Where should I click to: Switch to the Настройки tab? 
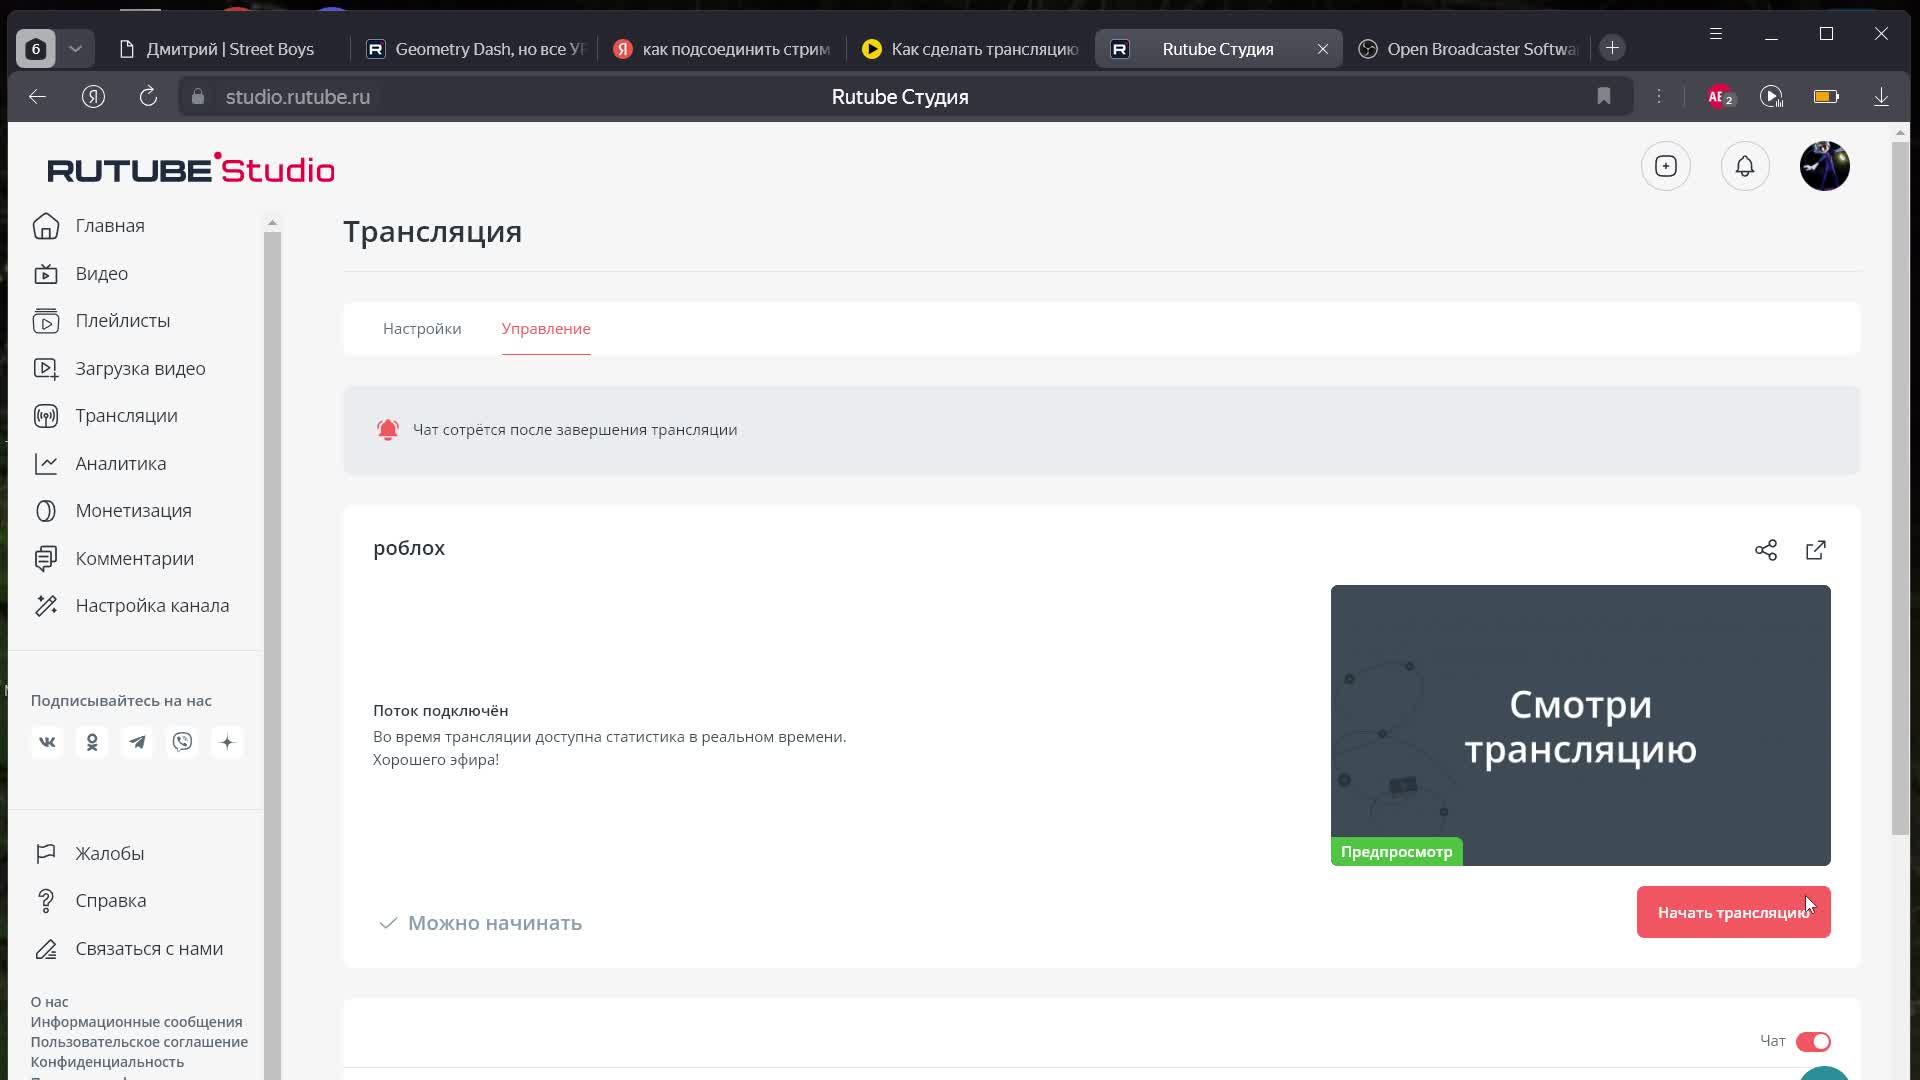coord(422,329)
